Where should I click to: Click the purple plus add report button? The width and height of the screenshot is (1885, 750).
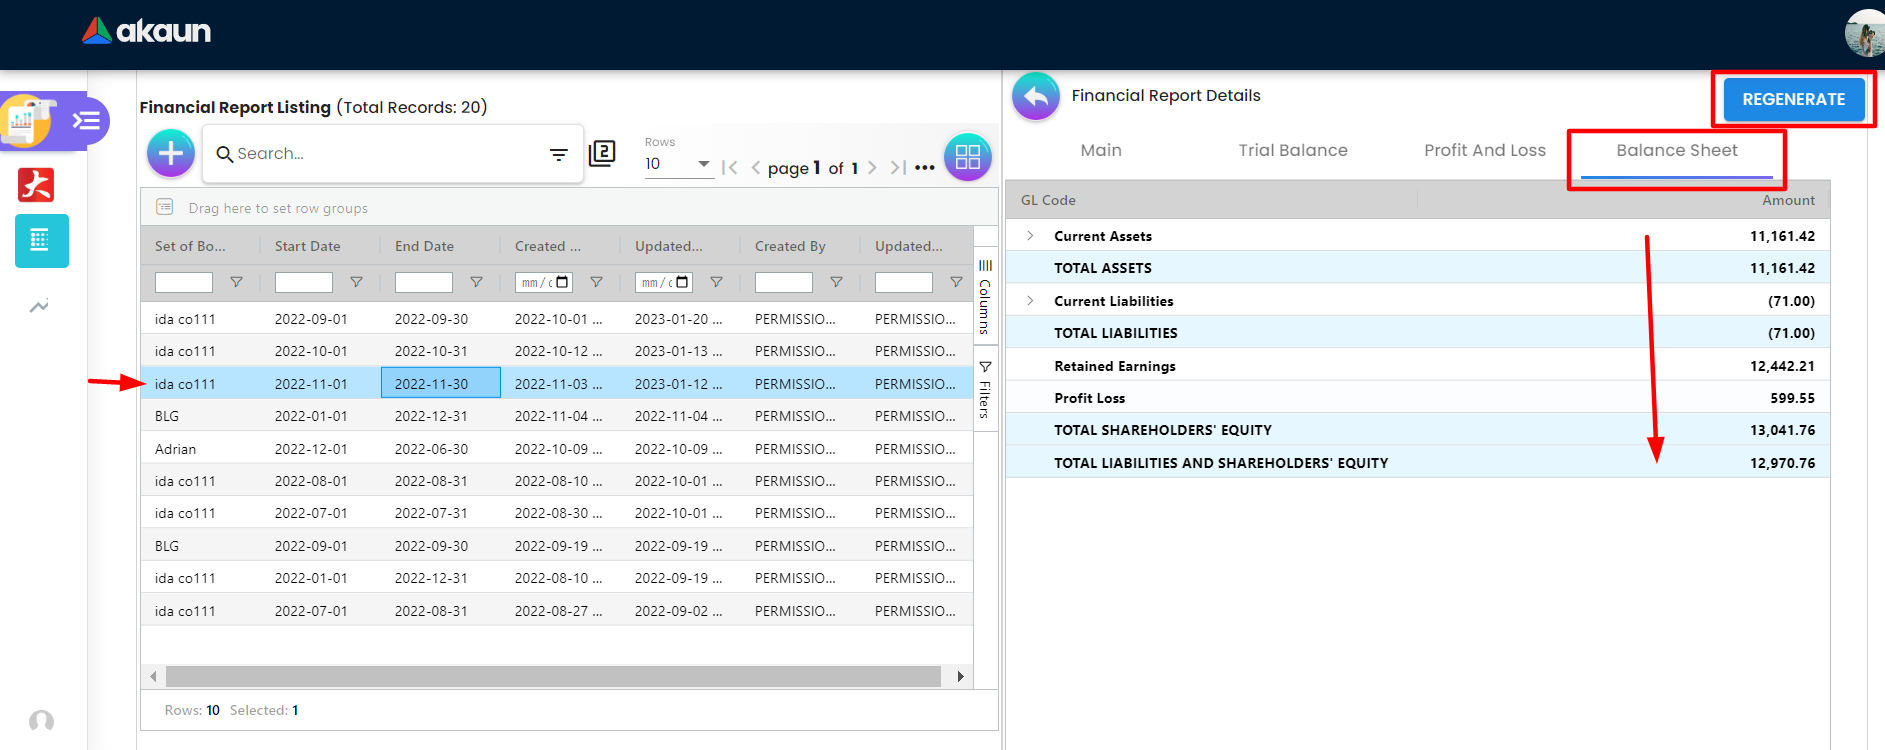171,154
